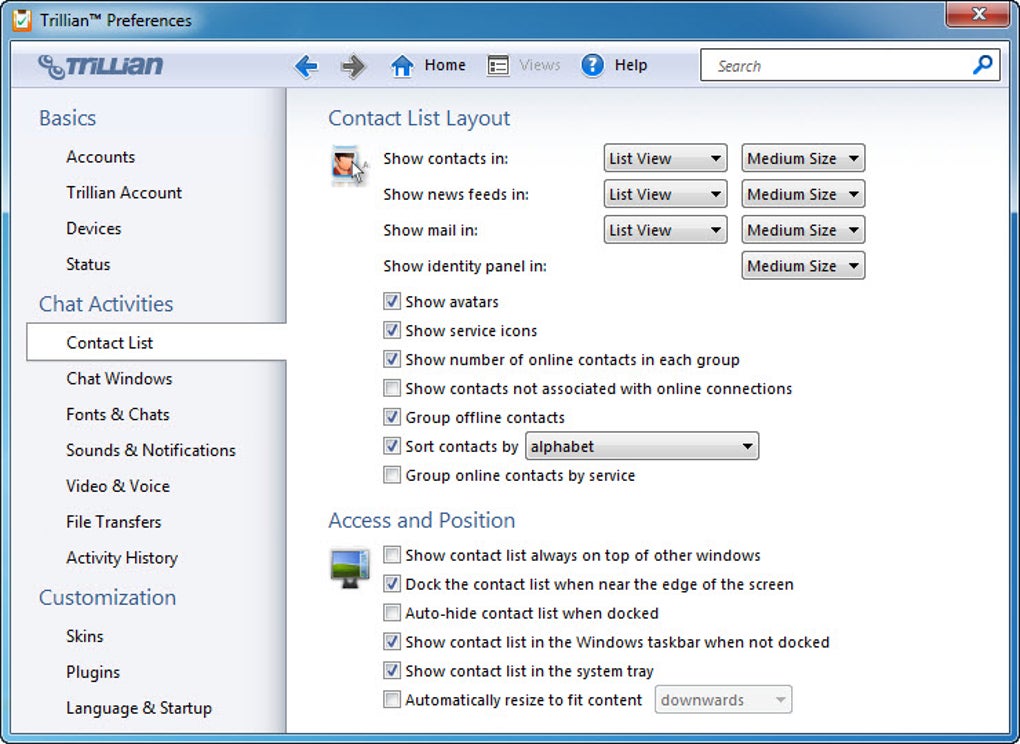Open the downwards resize direction dropdown
The image size is (1020, 744).
pos(723,700)
